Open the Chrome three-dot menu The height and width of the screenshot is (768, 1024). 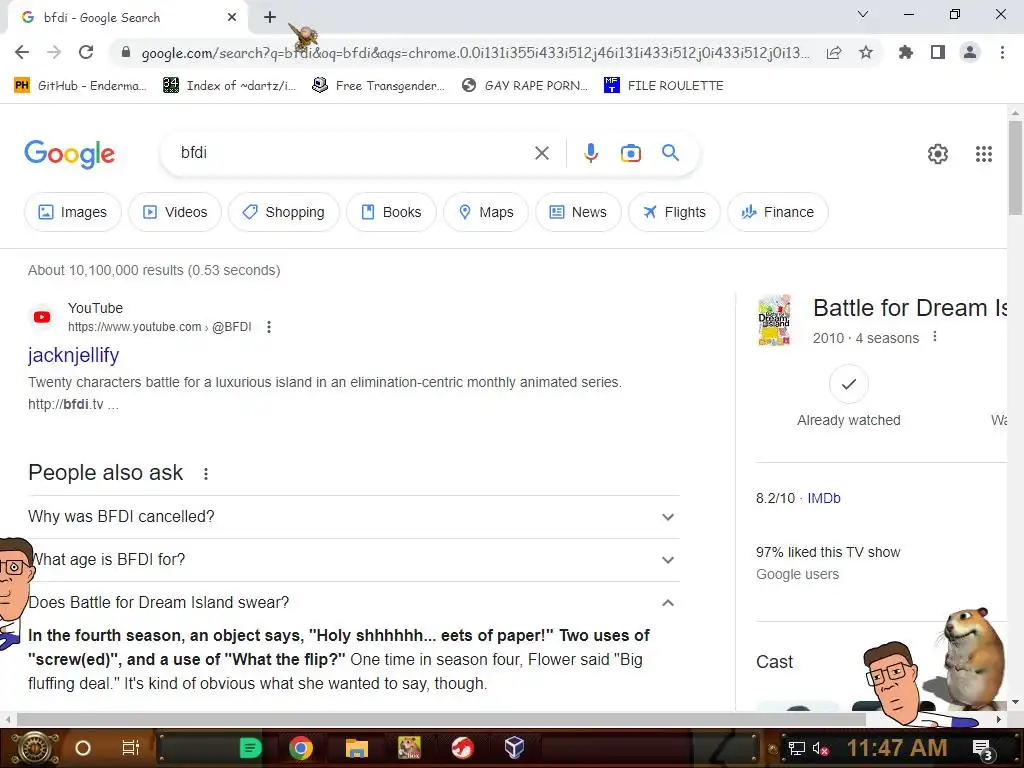[x=1002, y=52]
